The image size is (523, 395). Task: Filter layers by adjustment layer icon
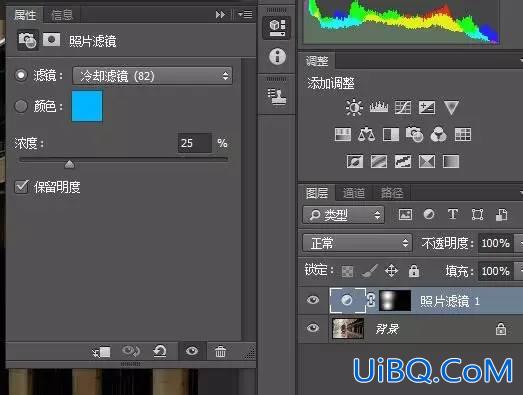pyautogui.click(x=429, y=214)
